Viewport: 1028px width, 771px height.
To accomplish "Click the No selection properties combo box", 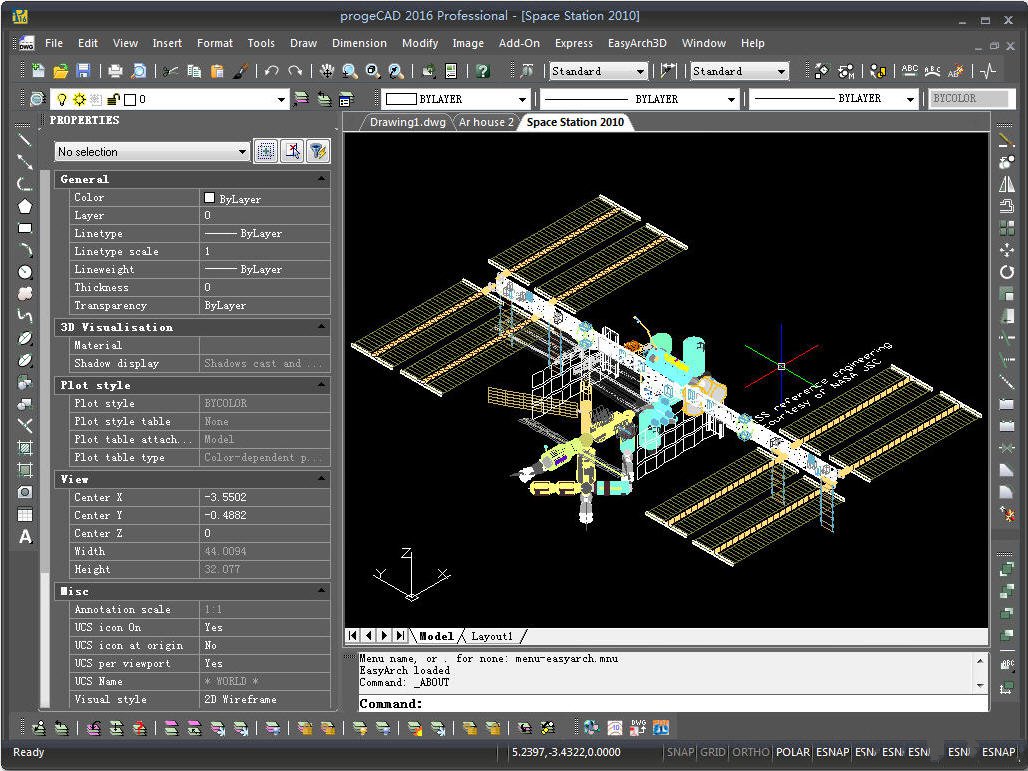I will pos(150,151).
